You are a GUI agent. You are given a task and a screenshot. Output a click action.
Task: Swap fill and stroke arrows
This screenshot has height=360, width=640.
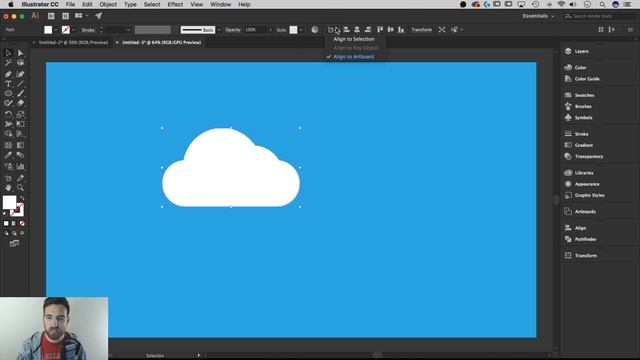(22, 198)
